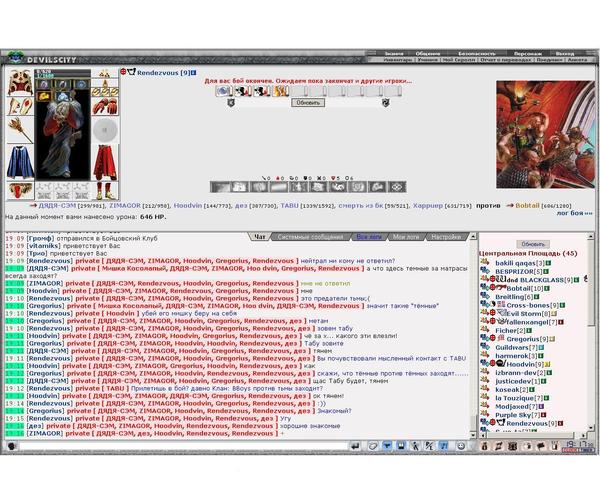
Task: Click Обновить button above the player list
Action: 533,244
